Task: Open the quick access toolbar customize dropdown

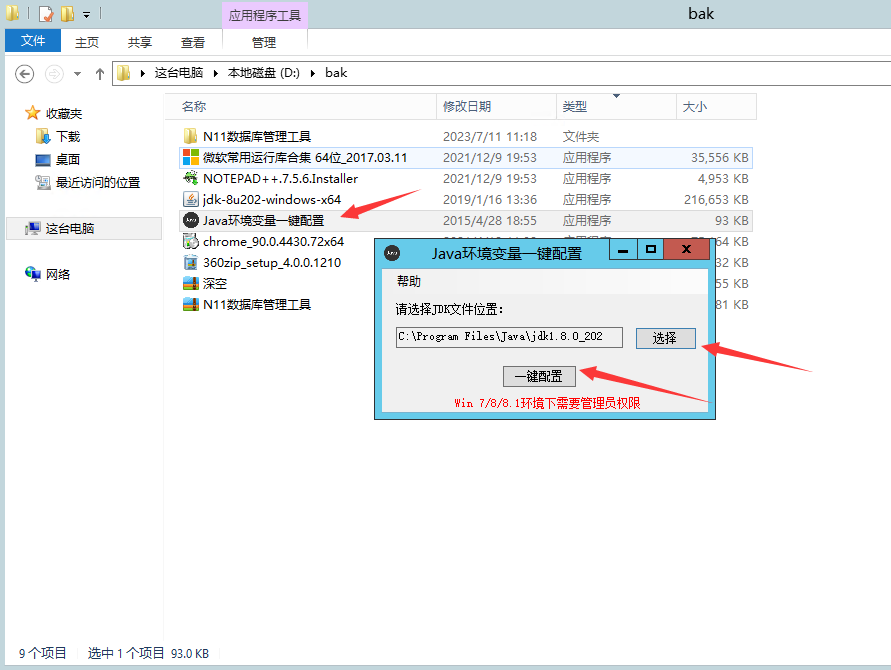Action: (x=86, y=13)
